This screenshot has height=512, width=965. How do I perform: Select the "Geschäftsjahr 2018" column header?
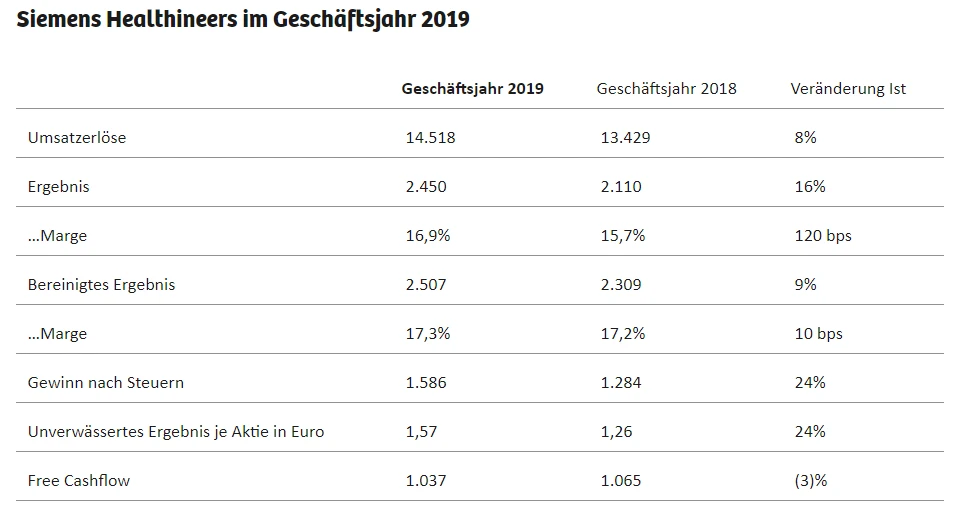point(666,88)
